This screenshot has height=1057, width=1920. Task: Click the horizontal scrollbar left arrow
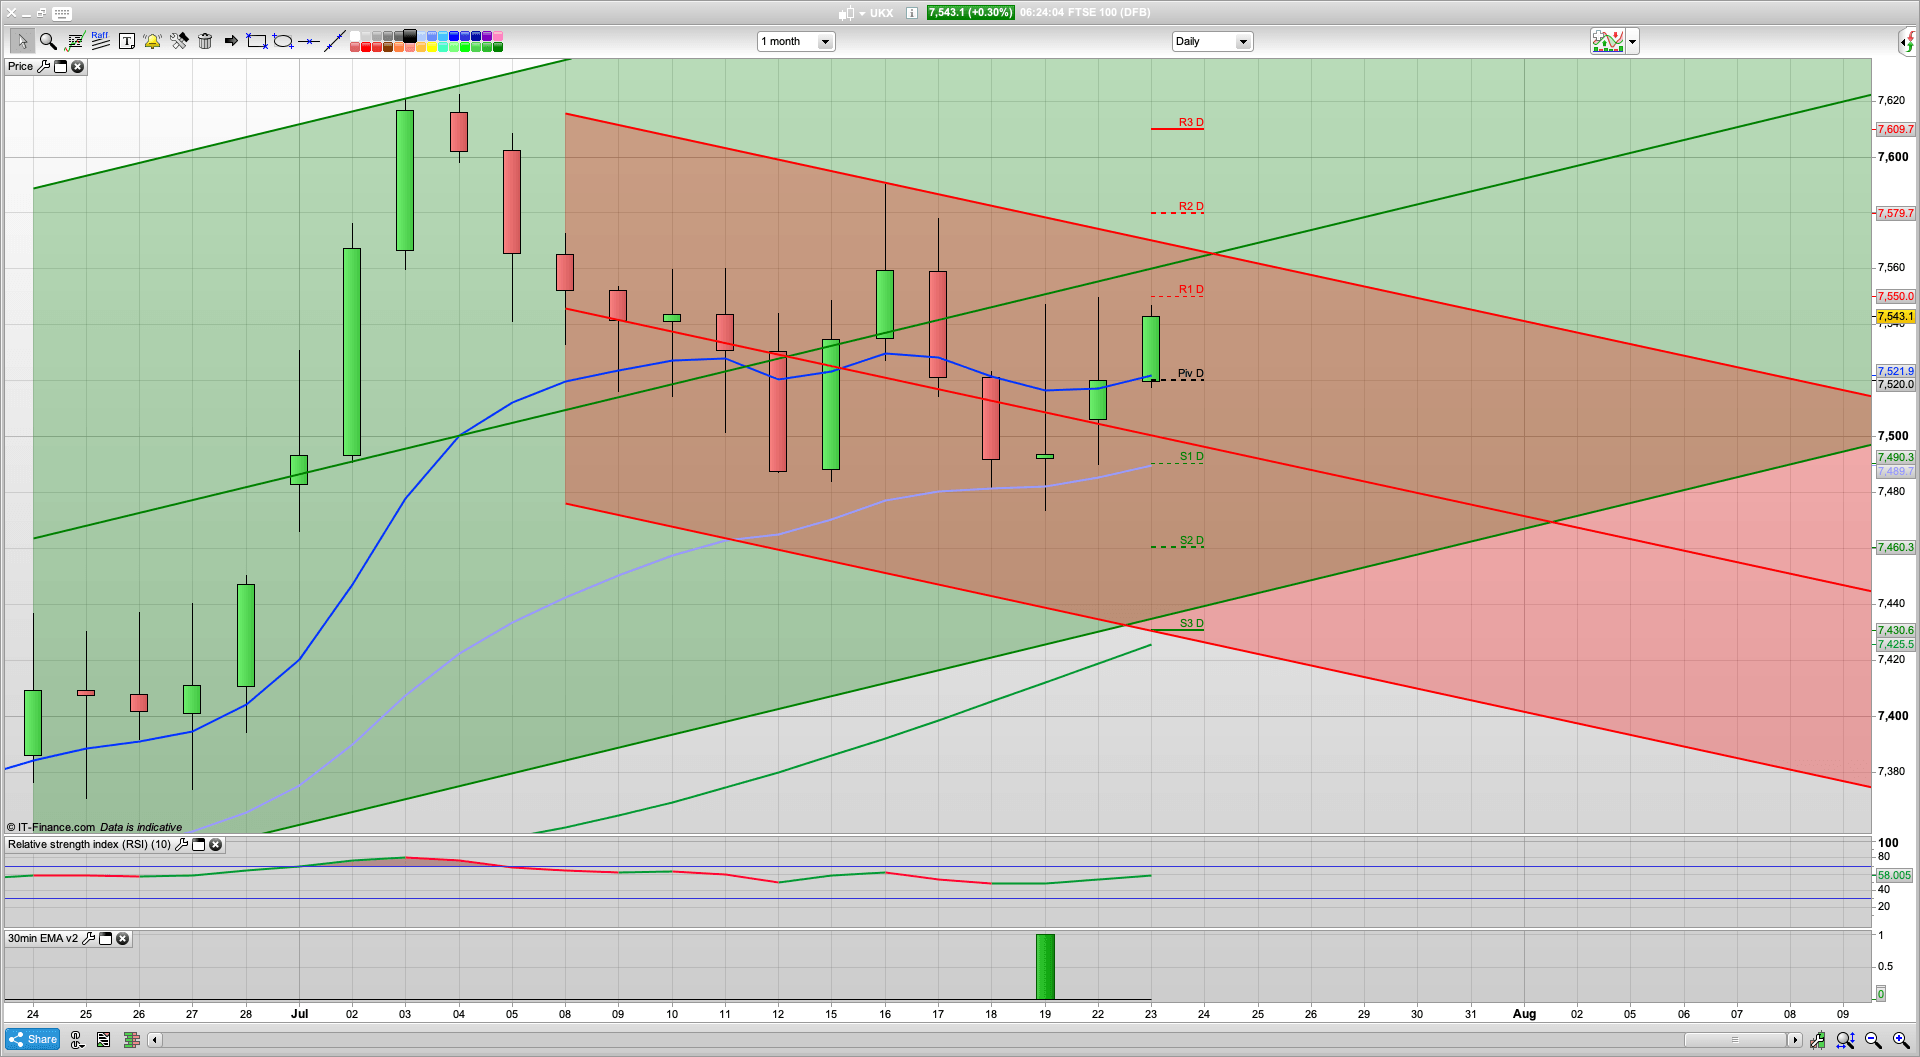[154, 1040]
